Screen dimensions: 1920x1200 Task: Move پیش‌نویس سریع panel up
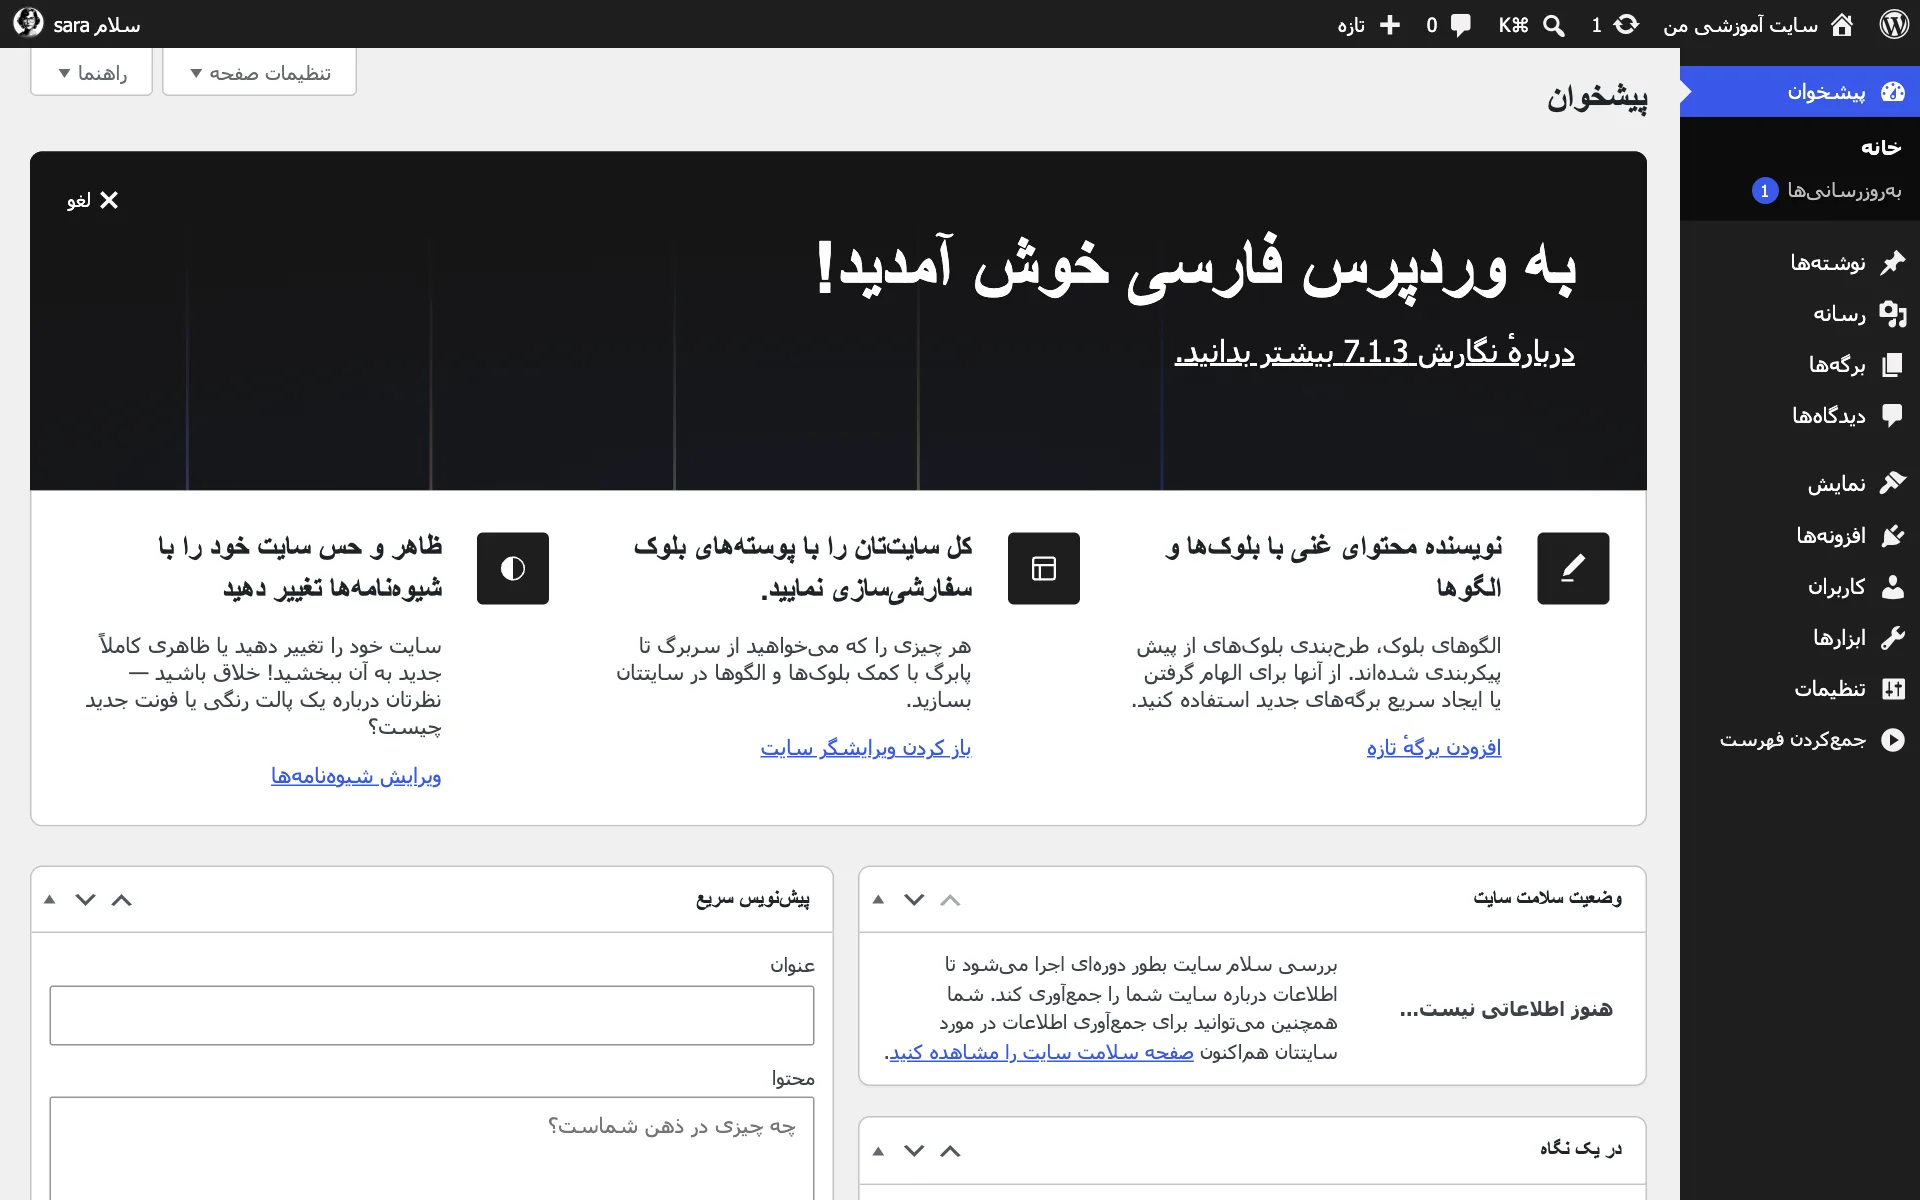pos(122,899)
